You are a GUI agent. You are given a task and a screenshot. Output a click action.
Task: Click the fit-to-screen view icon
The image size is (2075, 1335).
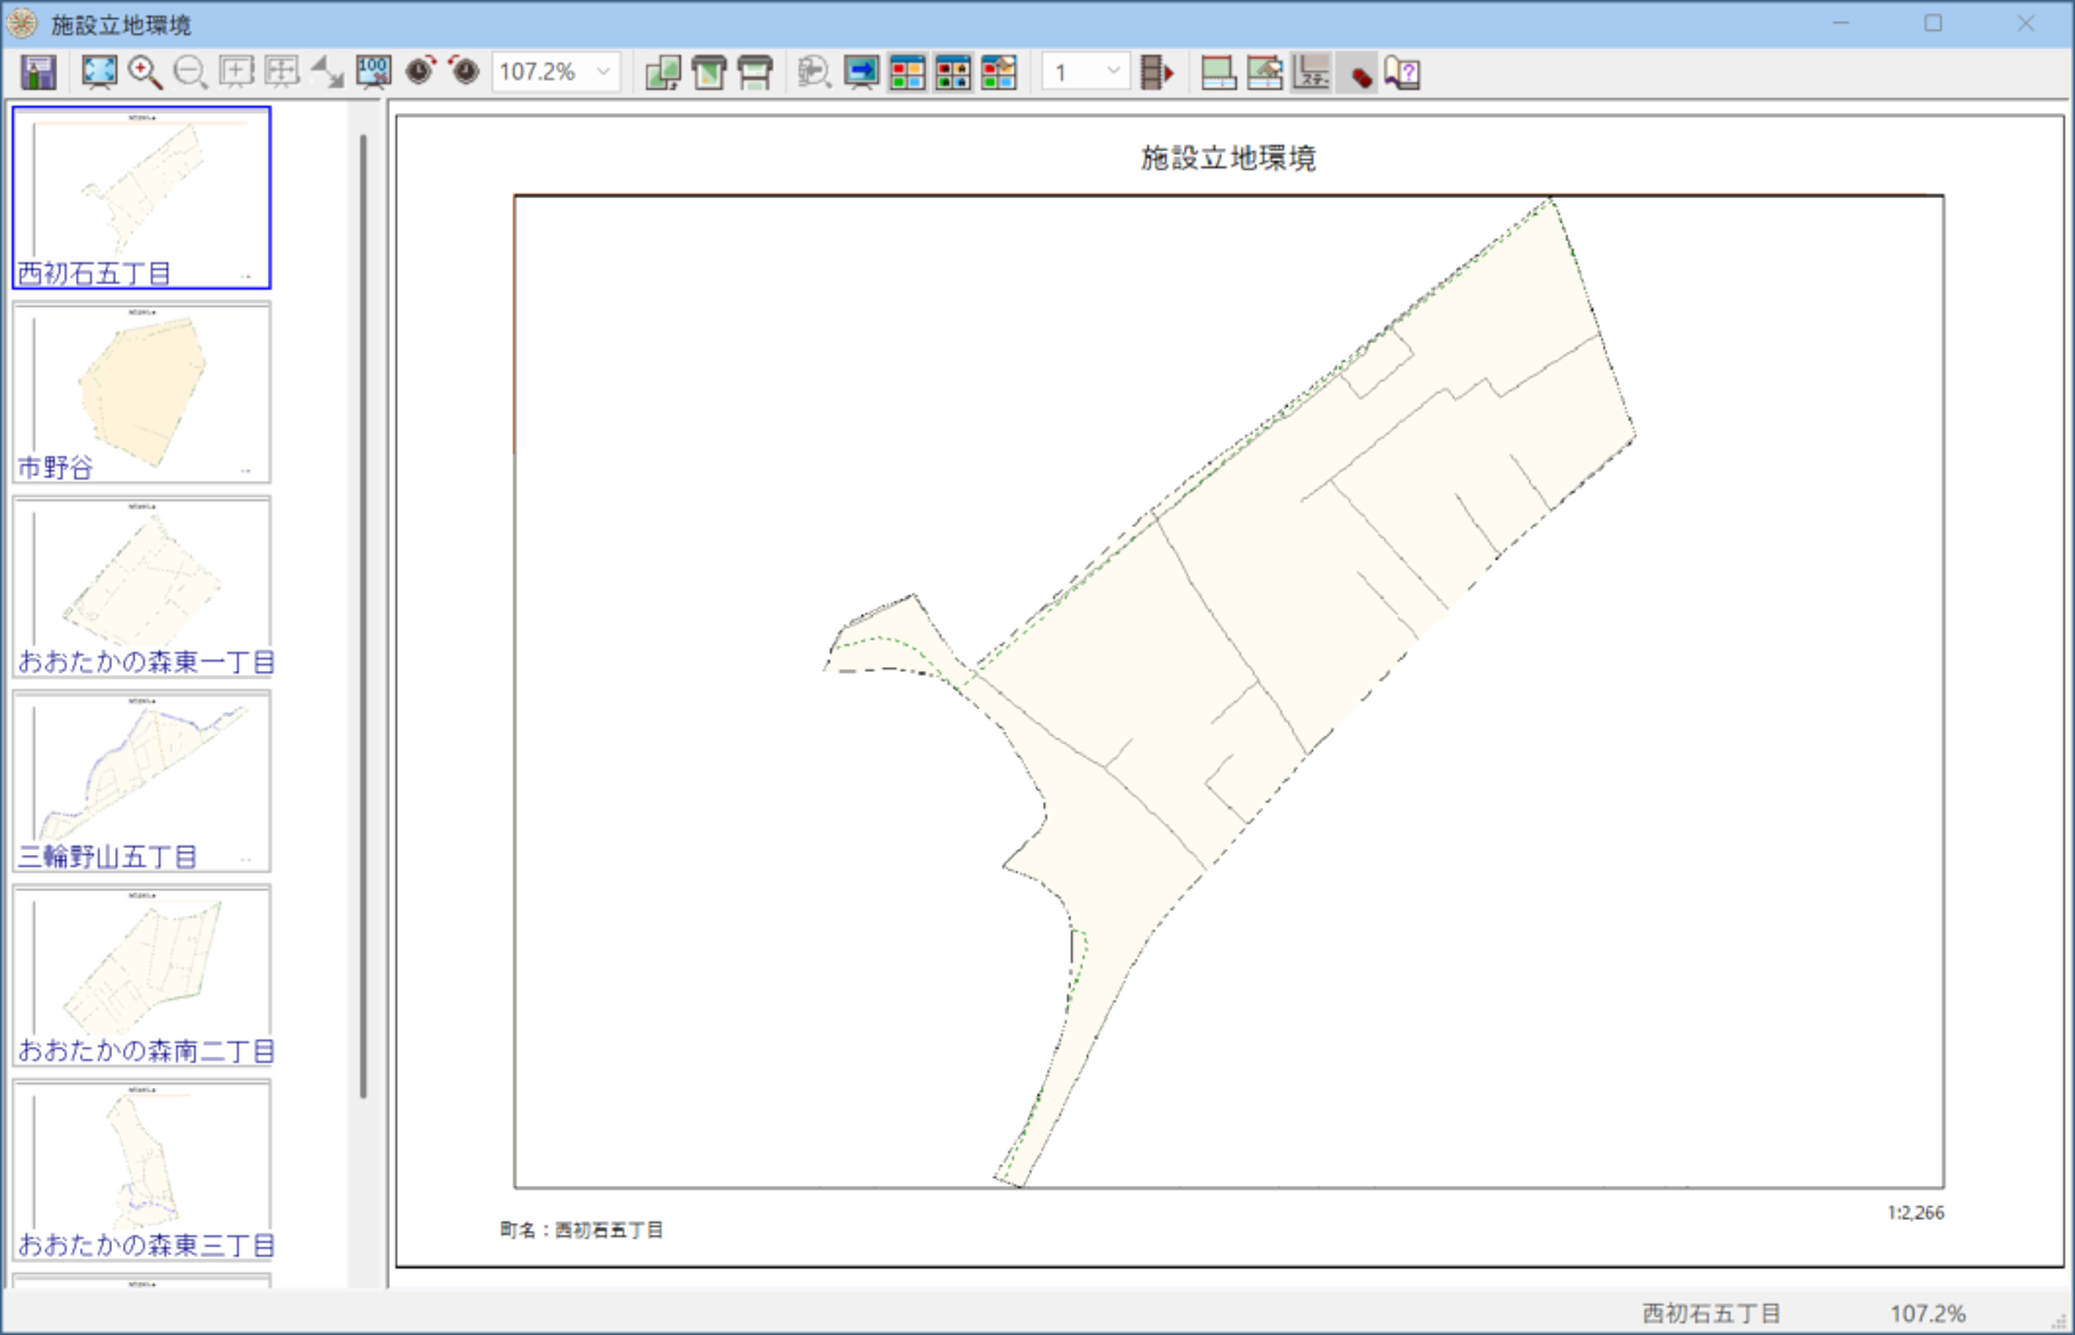pos(99,72)
